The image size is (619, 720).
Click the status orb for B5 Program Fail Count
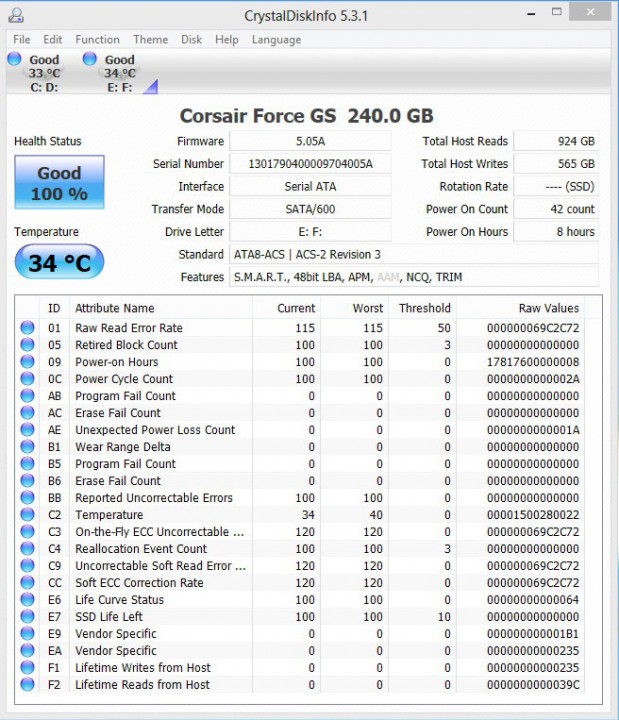[x=28, y=463]
